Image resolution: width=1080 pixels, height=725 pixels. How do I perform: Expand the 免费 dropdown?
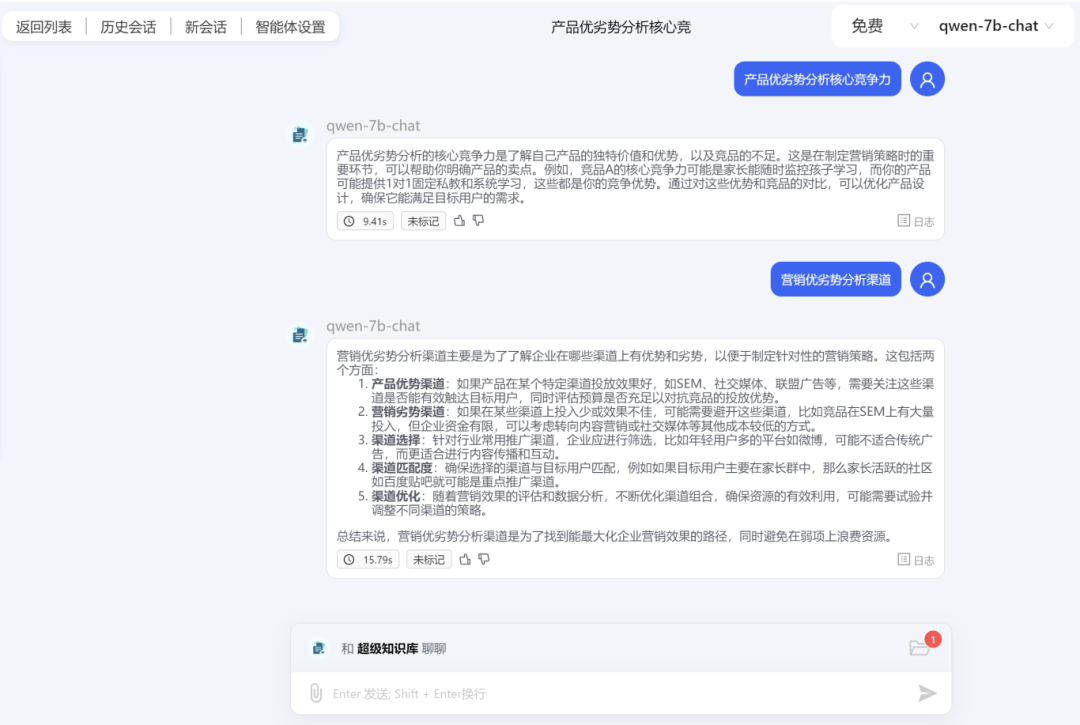pyautogui.click(x=884, y=26)
